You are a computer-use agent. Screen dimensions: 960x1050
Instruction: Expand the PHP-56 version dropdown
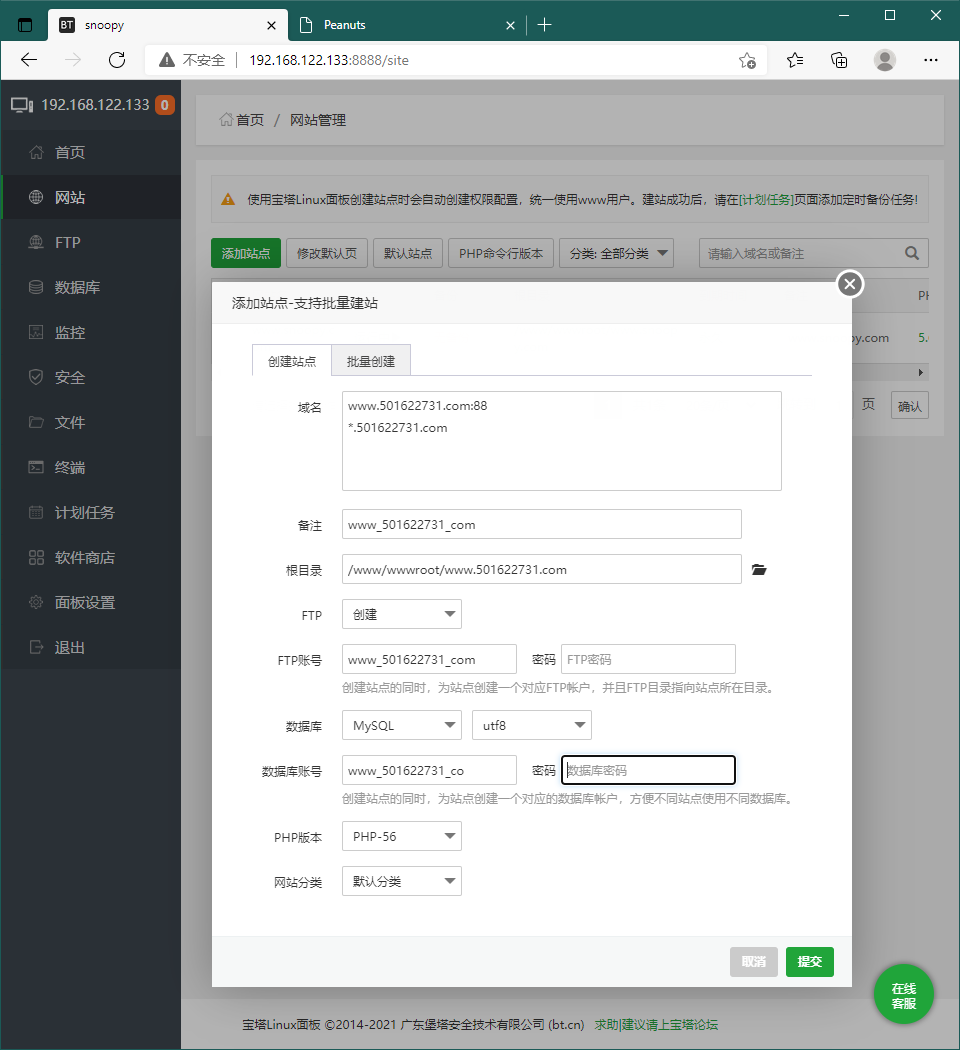402,836
